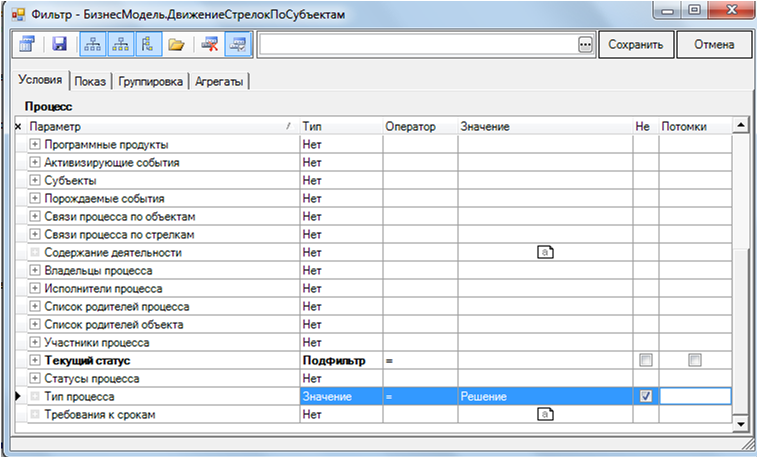Switch to the Показ tab
This screenshot has height=458, width=759.
[x=89, y=81]
